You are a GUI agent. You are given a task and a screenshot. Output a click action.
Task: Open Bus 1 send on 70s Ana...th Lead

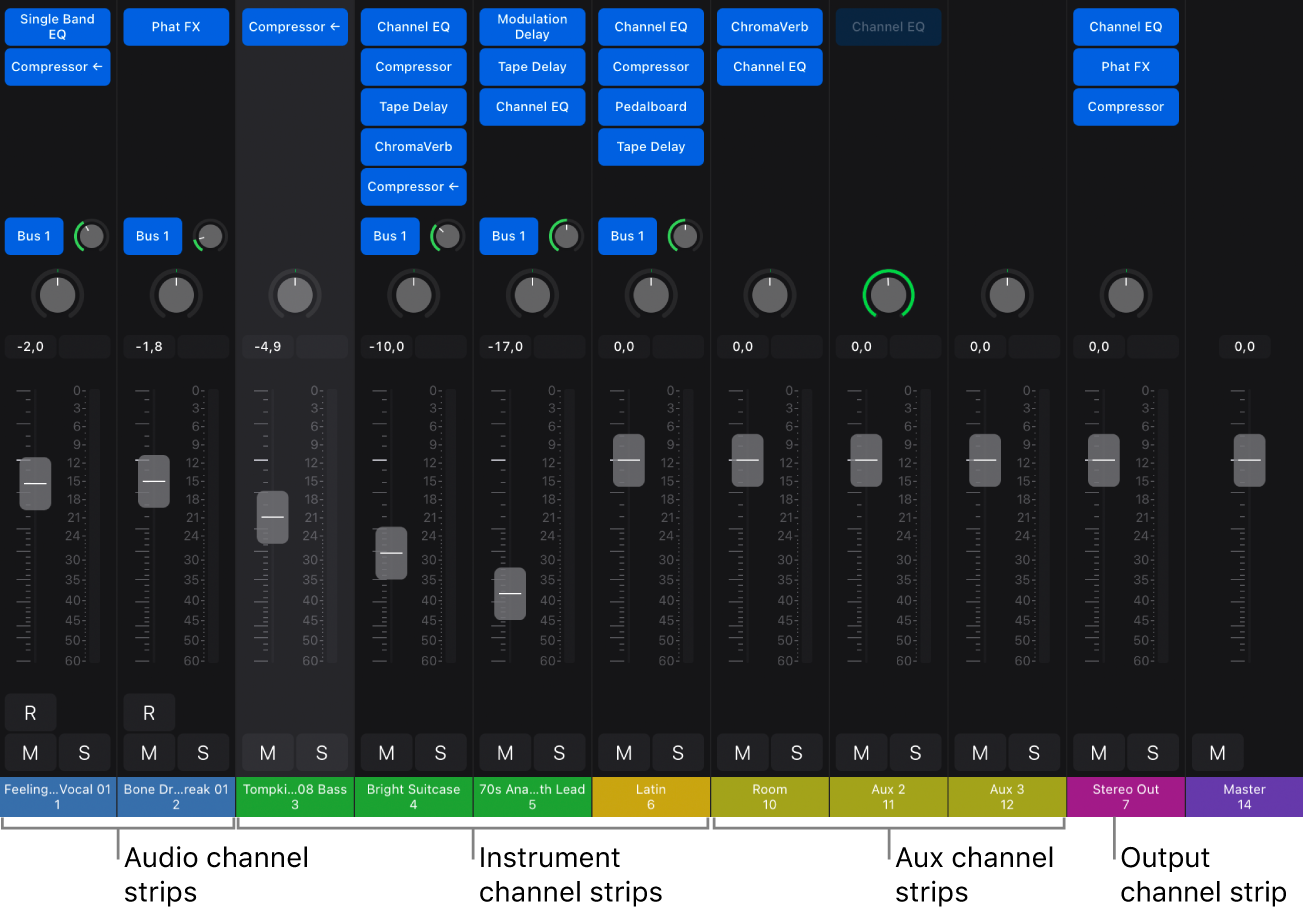[x=509, y=236]
